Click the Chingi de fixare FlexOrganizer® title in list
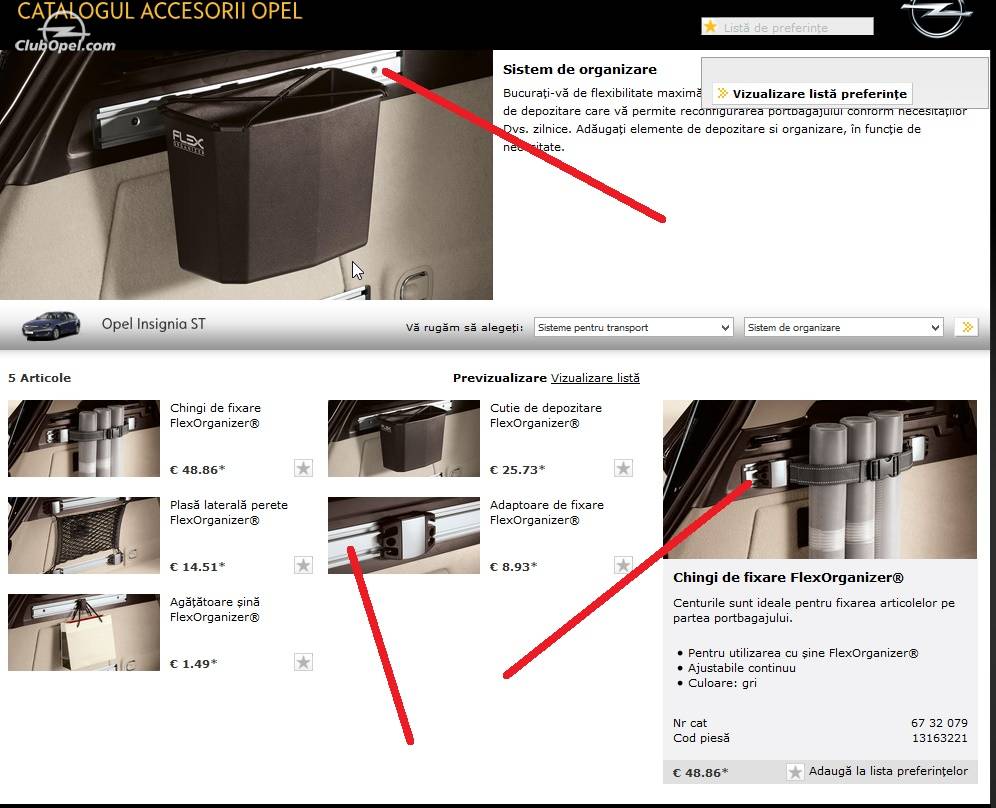The width and height of the screenshot is (996, 808). tap(215, 415)
